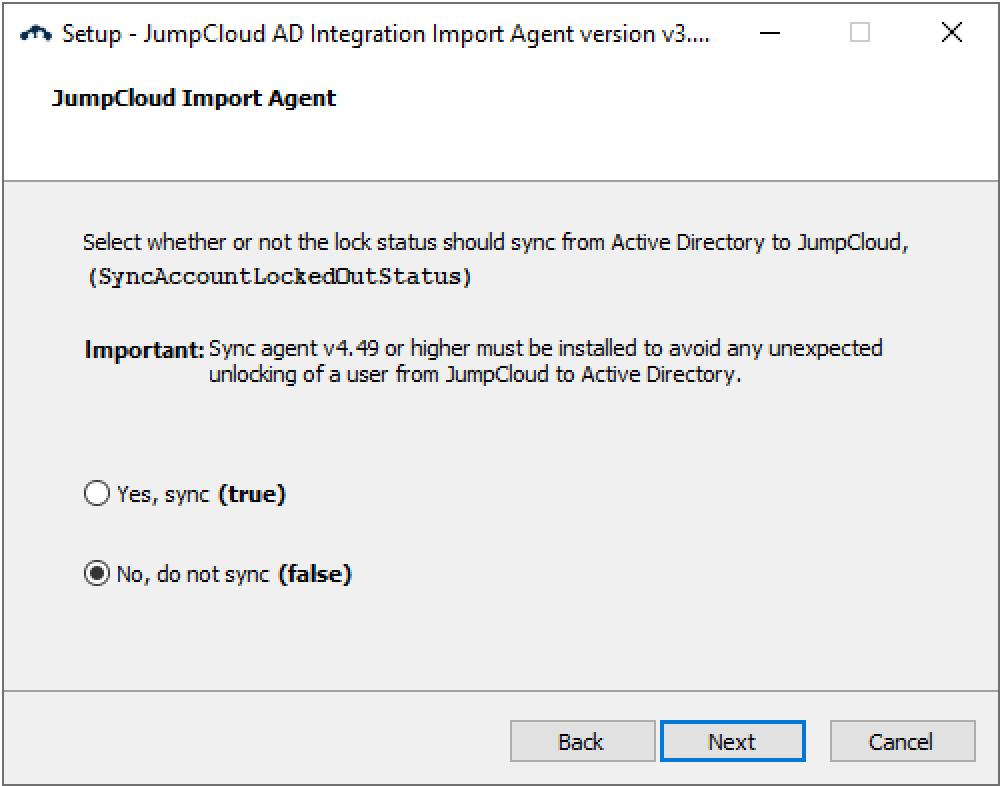Viewport: 1000px width, 786px height.
Task: Click the "Sync agent v4.49 or higher" note
Action: (x=545, y=348)
